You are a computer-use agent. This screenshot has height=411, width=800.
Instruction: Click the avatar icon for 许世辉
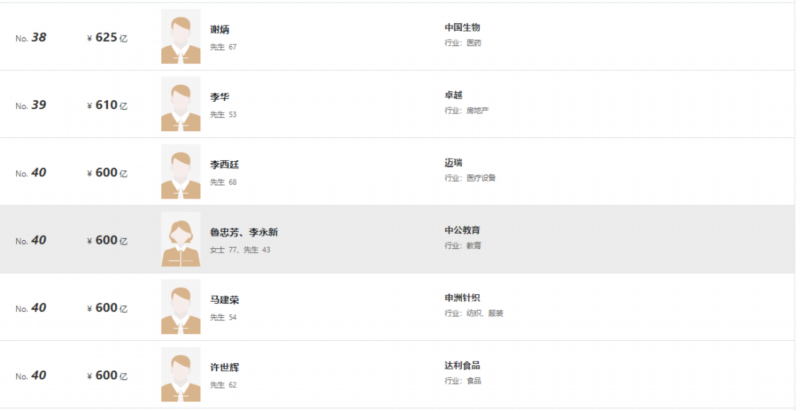tap(181, 374)
